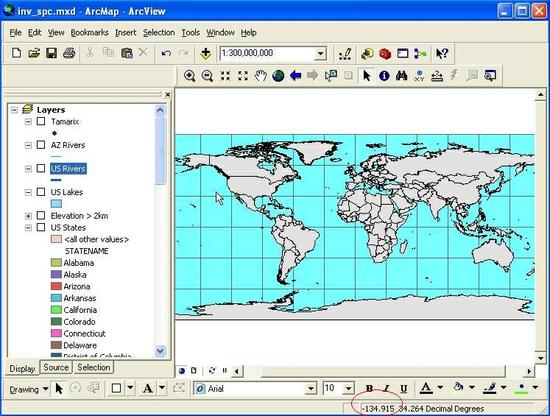The width and height of the screenshot is (550, 416).
Task: Open the Drawing menu dropdown
Action: (x=29, y=389)
